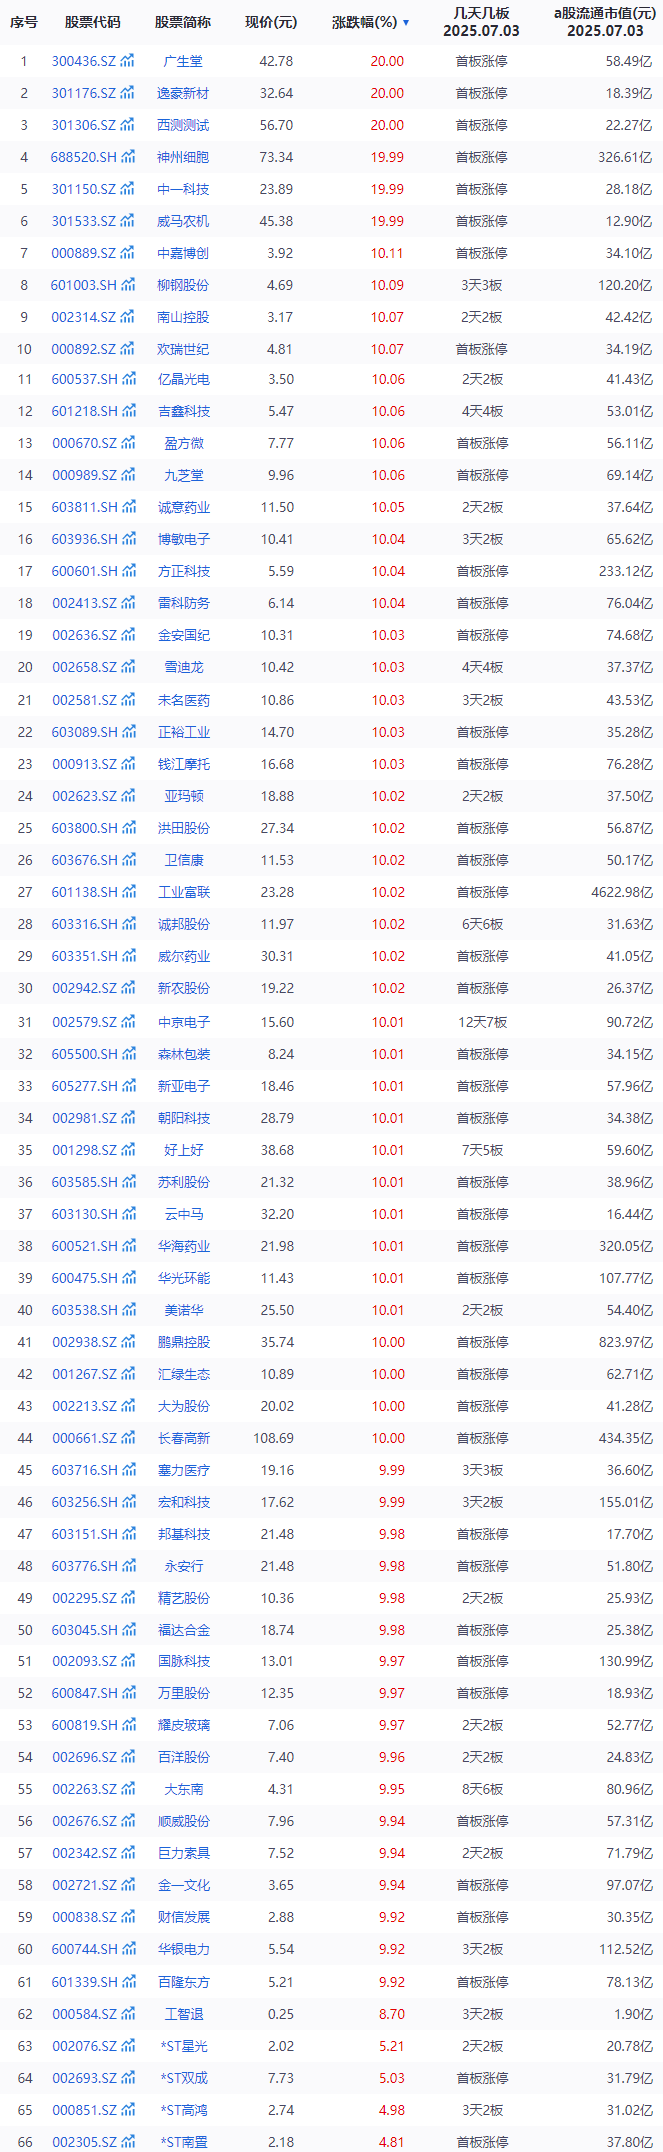Open stock code link 603316.SH

84,924
